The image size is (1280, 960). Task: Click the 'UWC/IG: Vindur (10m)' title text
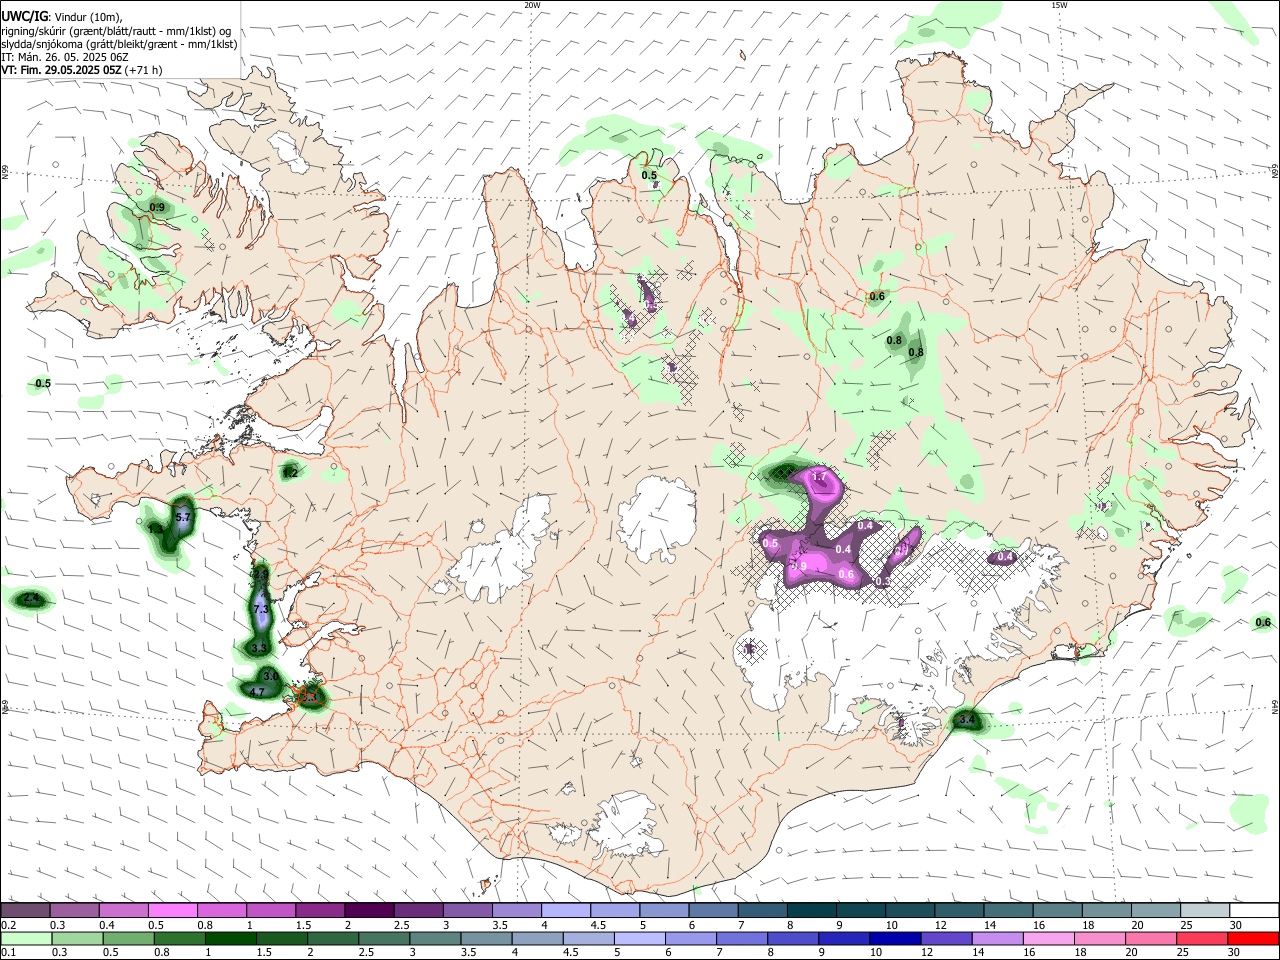[x=61, y=17]
